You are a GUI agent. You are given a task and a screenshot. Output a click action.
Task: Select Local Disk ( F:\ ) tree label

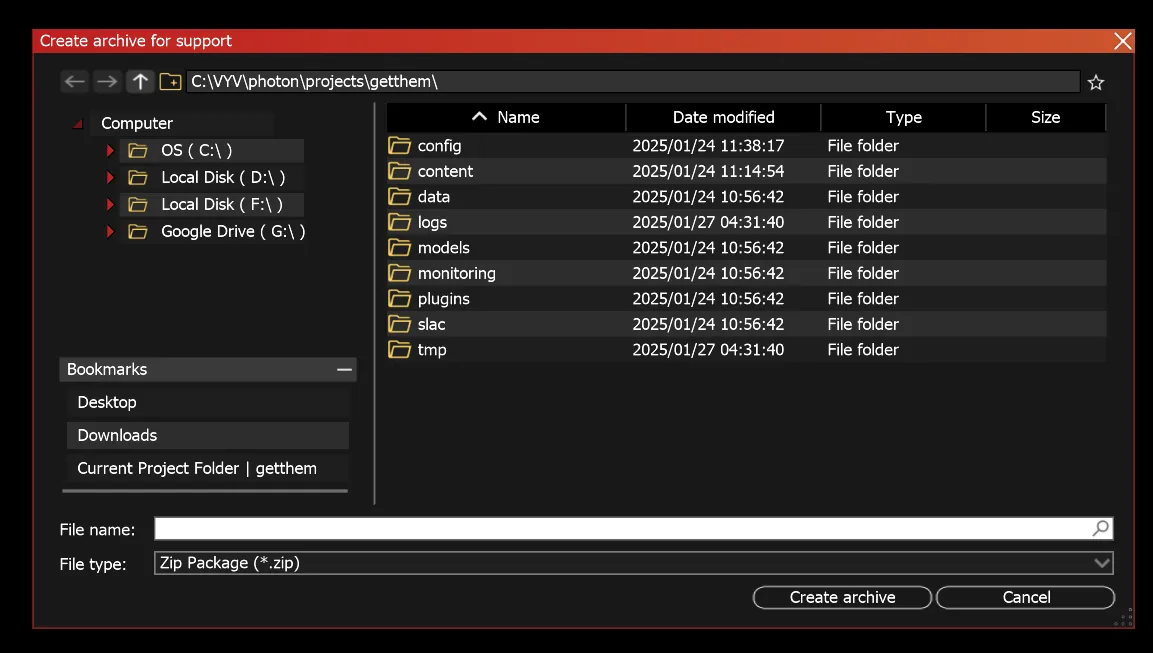pyautogui.click(x=222, y=204)
